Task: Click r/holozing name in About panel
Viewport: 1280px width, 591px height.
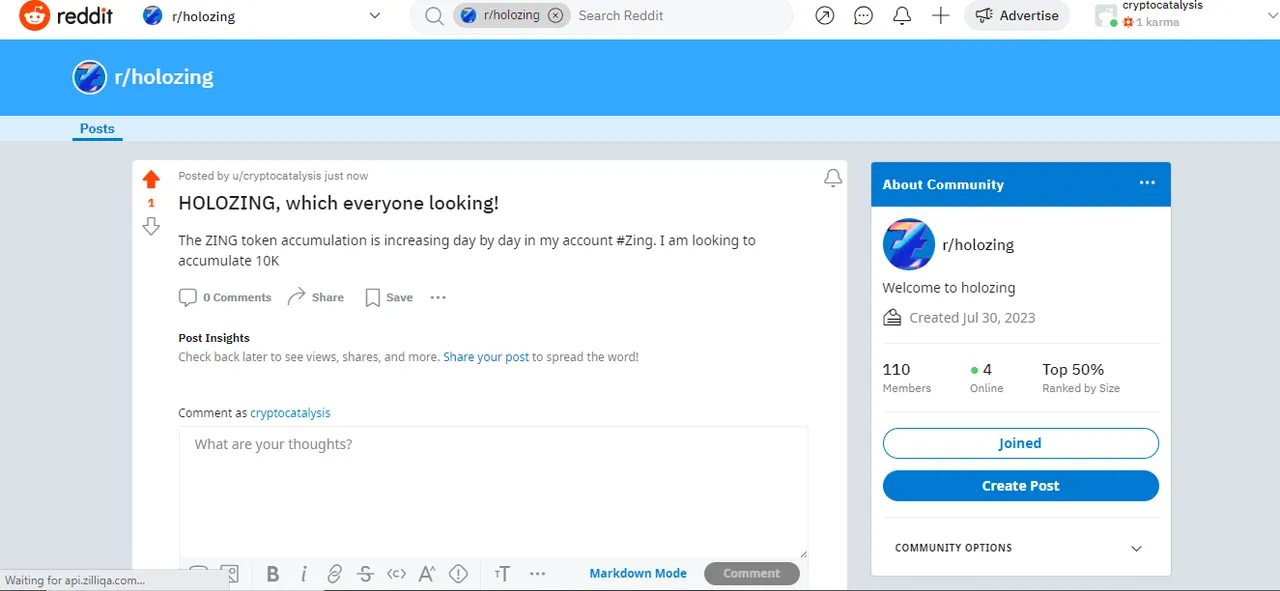Action: [978, 245]
